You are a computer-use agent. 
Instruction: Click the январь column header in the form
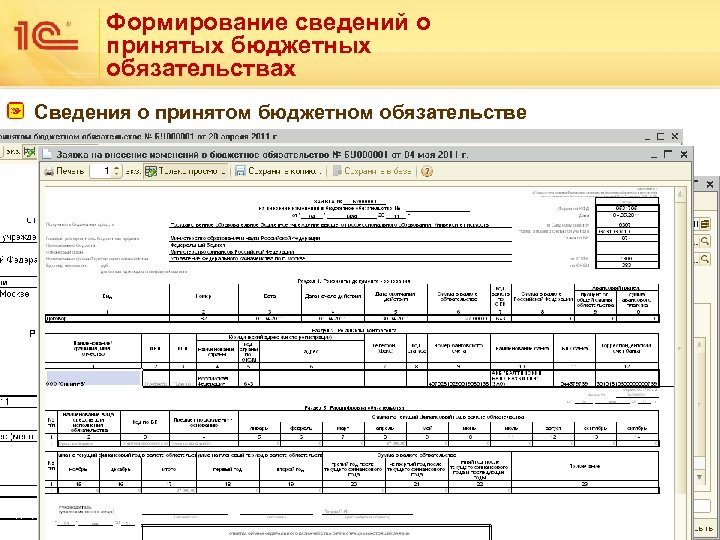[x=259, y=428]
